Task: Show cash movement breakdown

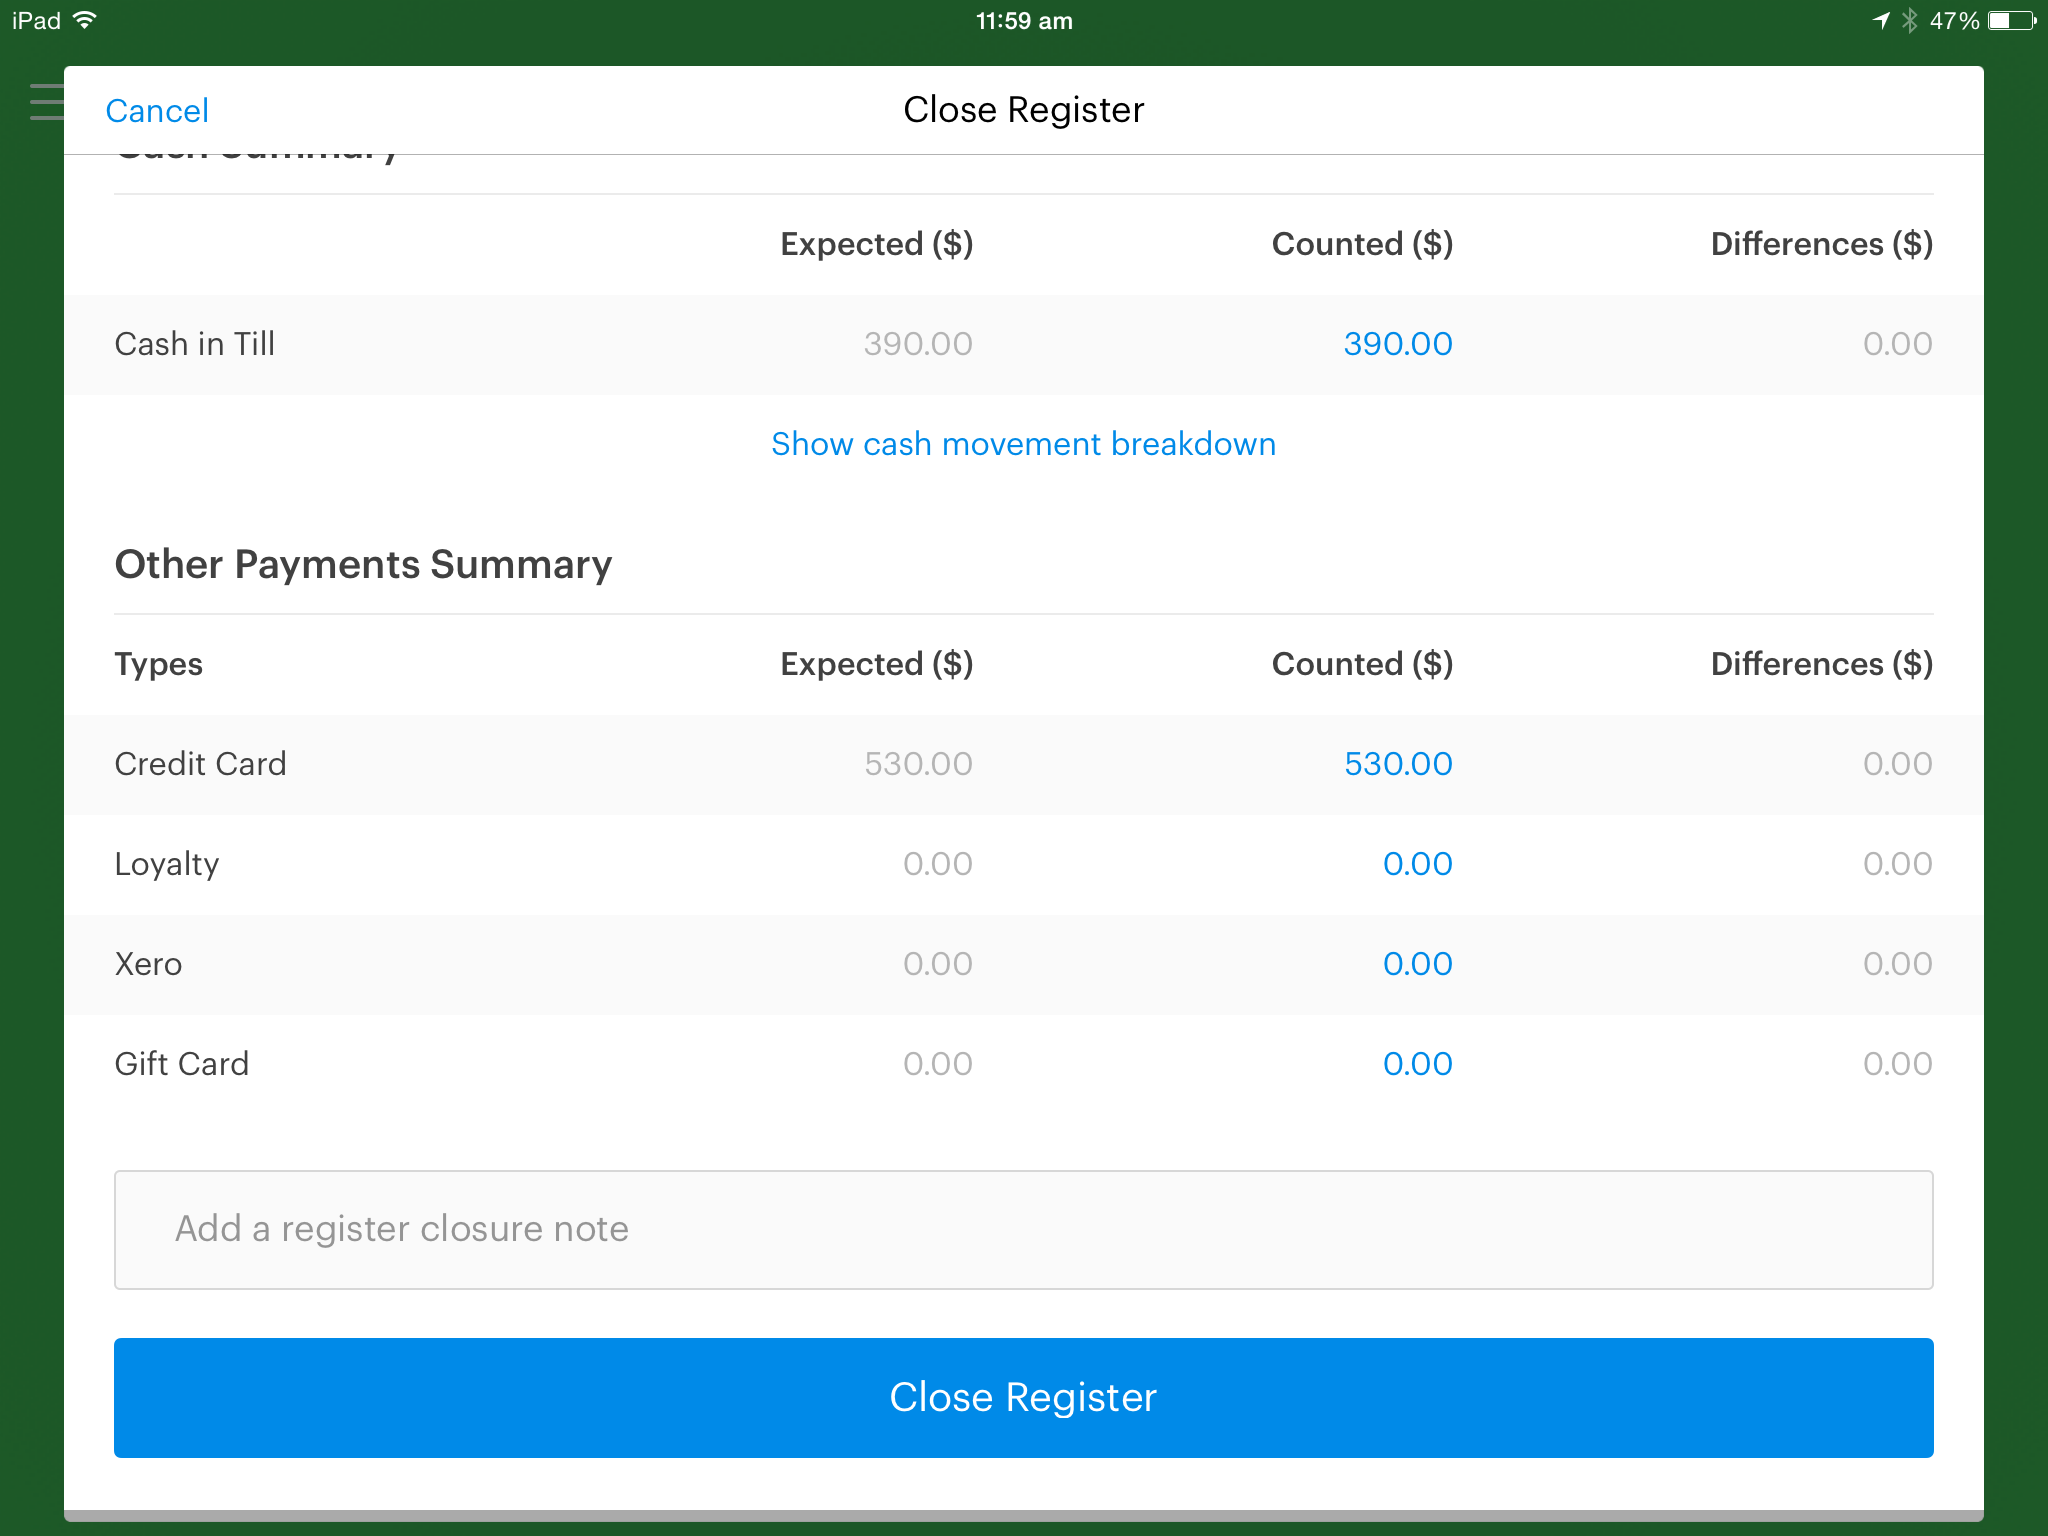Action: pyautogui.click(x=1023, y=444)
